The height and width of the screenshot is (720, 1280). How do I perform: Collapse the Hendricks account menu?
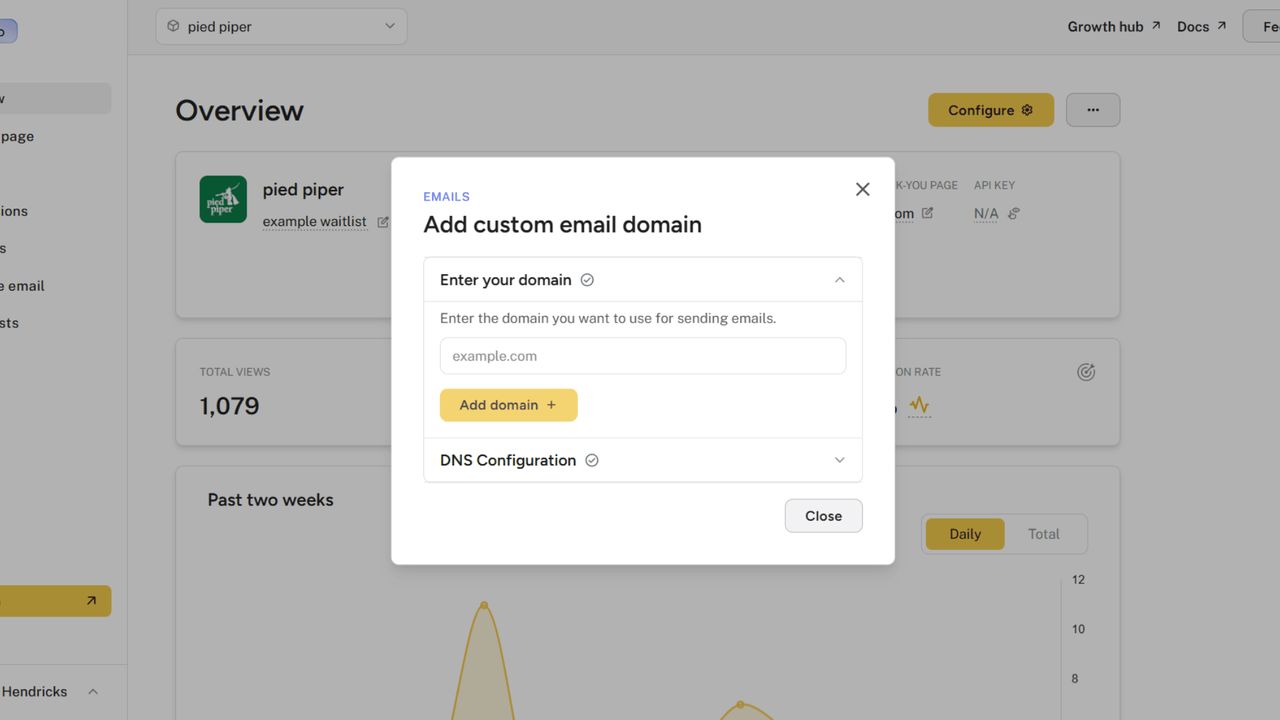pyautogui.click(x=92, y=691)
